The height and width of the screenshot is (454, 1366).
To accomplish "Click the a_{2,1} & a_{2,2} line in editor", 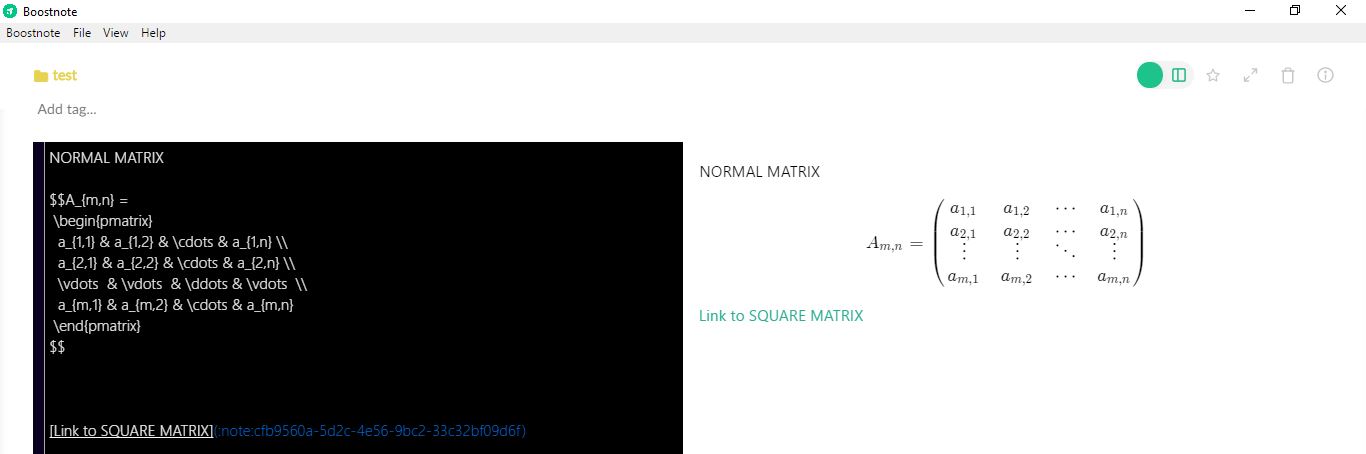I will (x=176, y=263).
